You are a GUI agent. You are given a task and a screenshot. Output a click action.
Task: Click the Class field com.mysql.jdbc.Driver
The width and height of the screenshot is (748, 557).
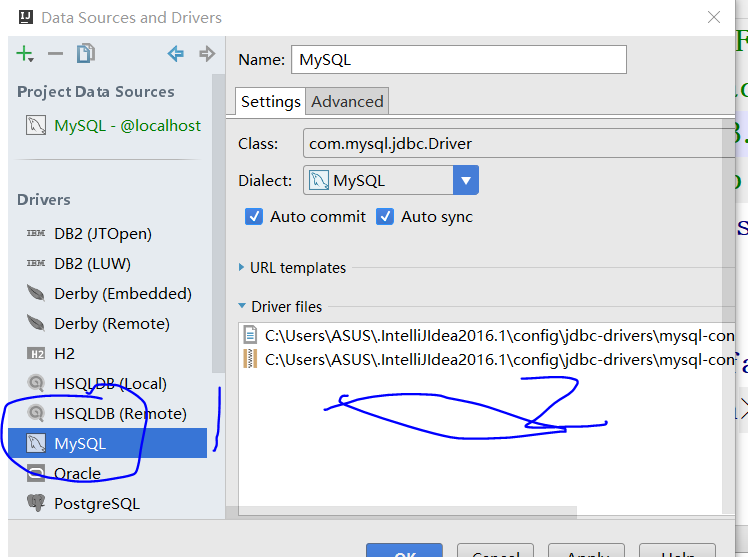click(x=519, y=144)
